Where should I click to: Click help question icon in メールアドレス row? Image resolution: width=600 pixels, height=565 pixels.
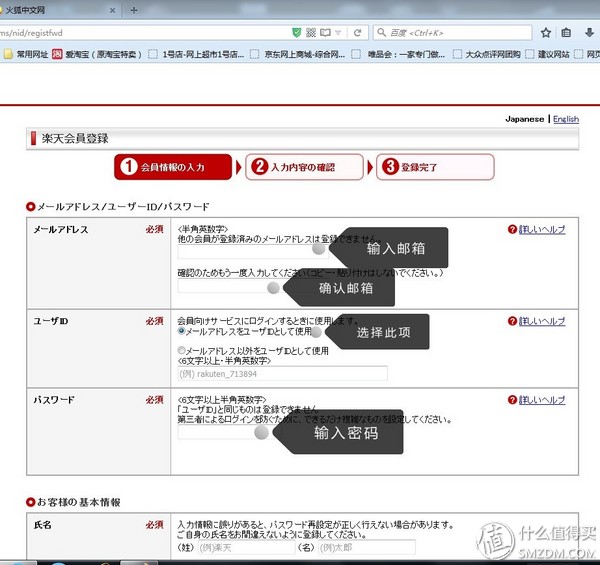pyautogui.click(x=512, y=229)
